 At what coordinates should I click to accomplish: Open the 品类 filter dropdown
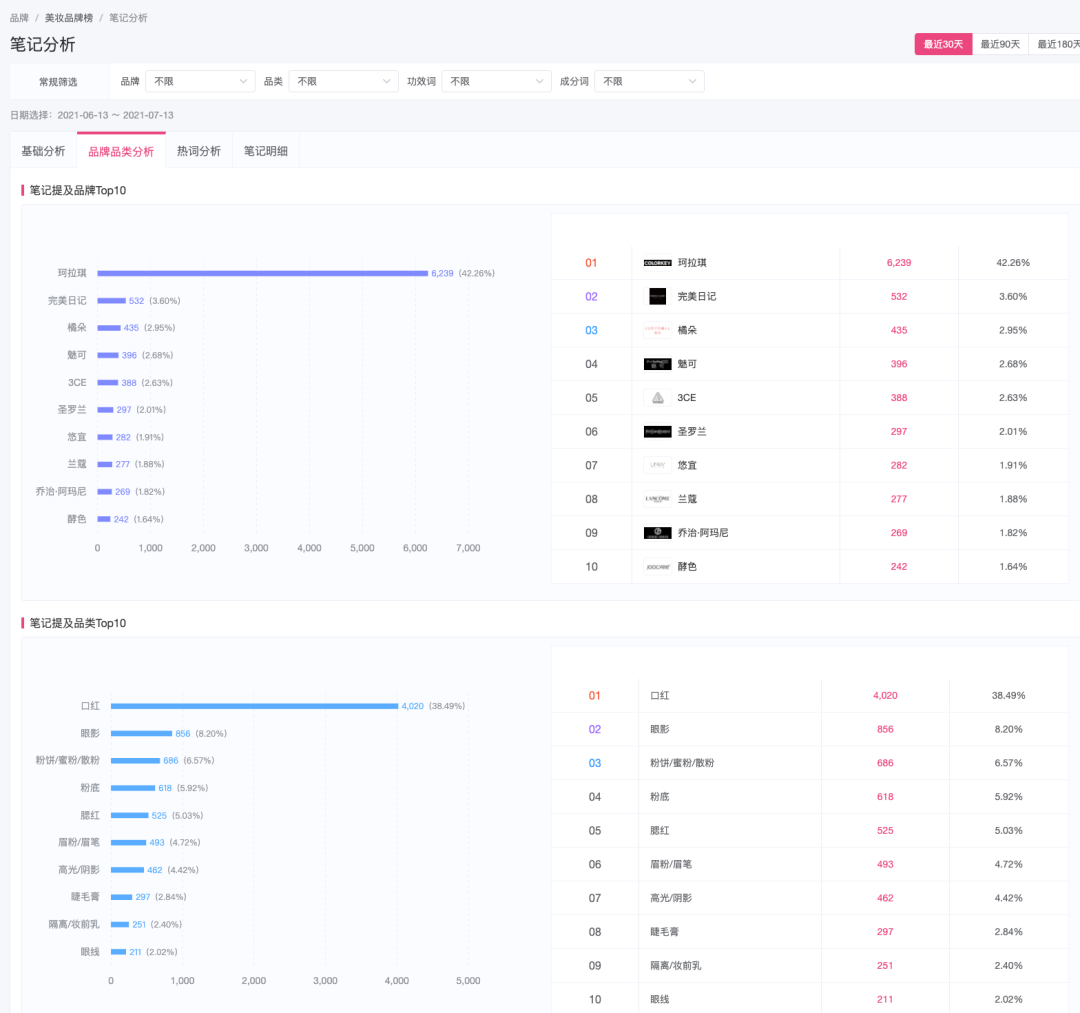[344, 81]
